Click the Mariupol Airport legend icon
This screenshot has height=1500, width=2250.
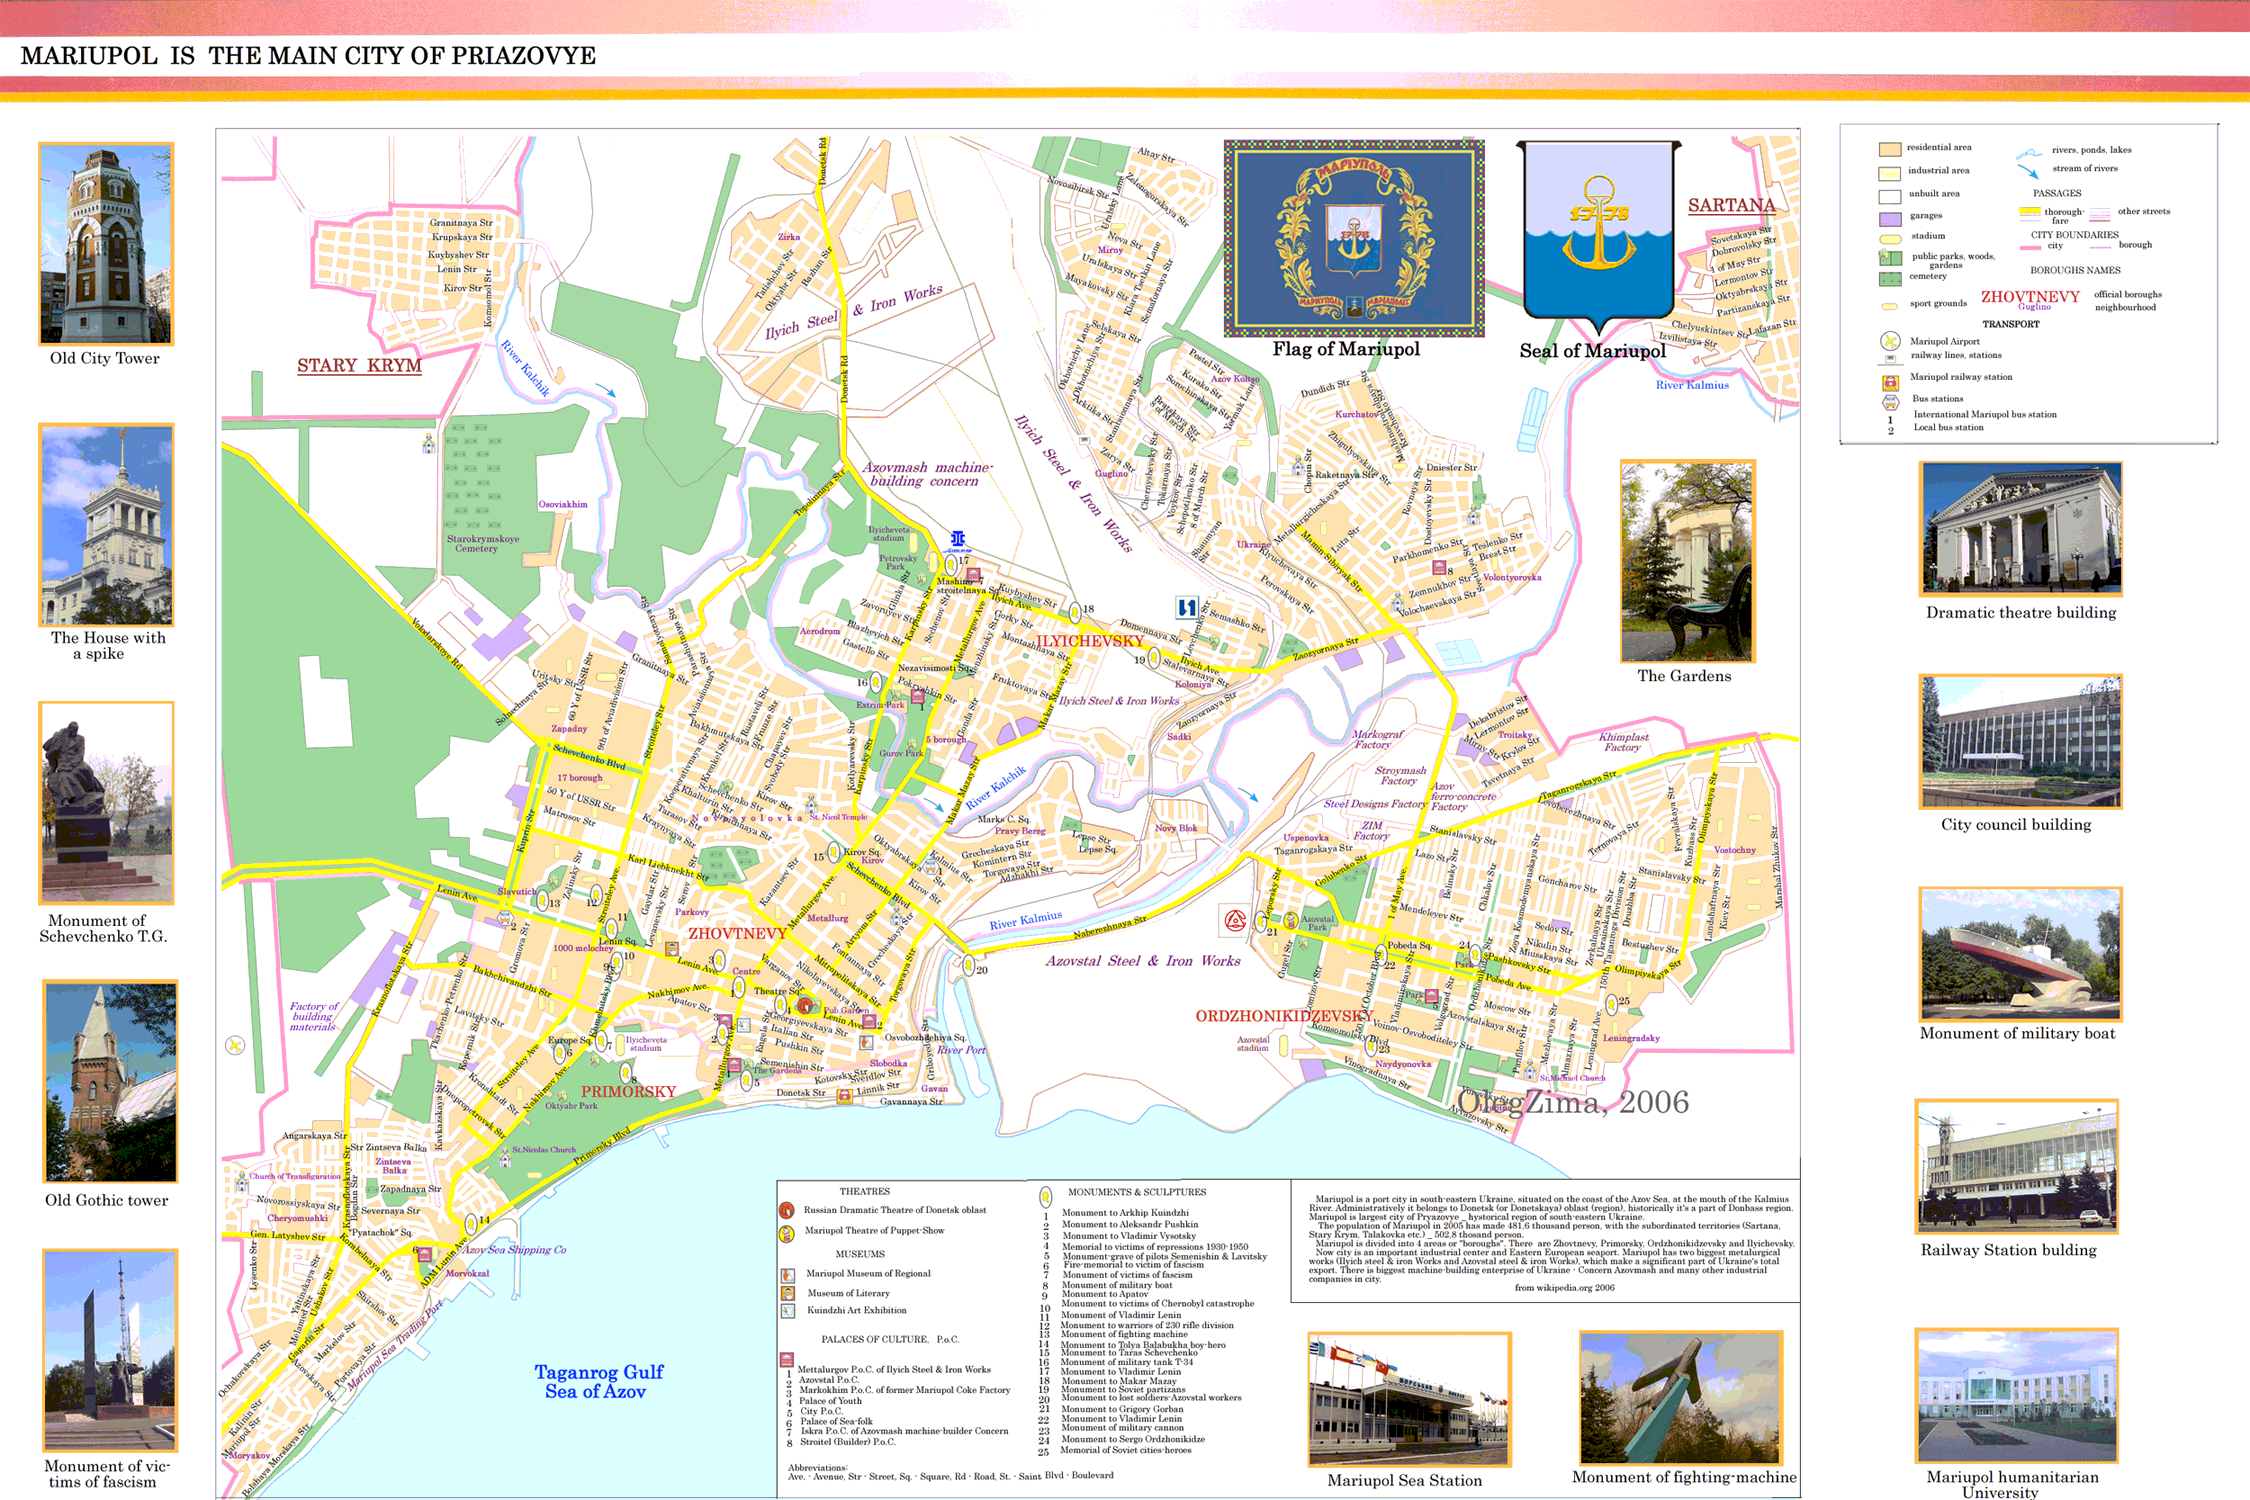pos(1889,341)
